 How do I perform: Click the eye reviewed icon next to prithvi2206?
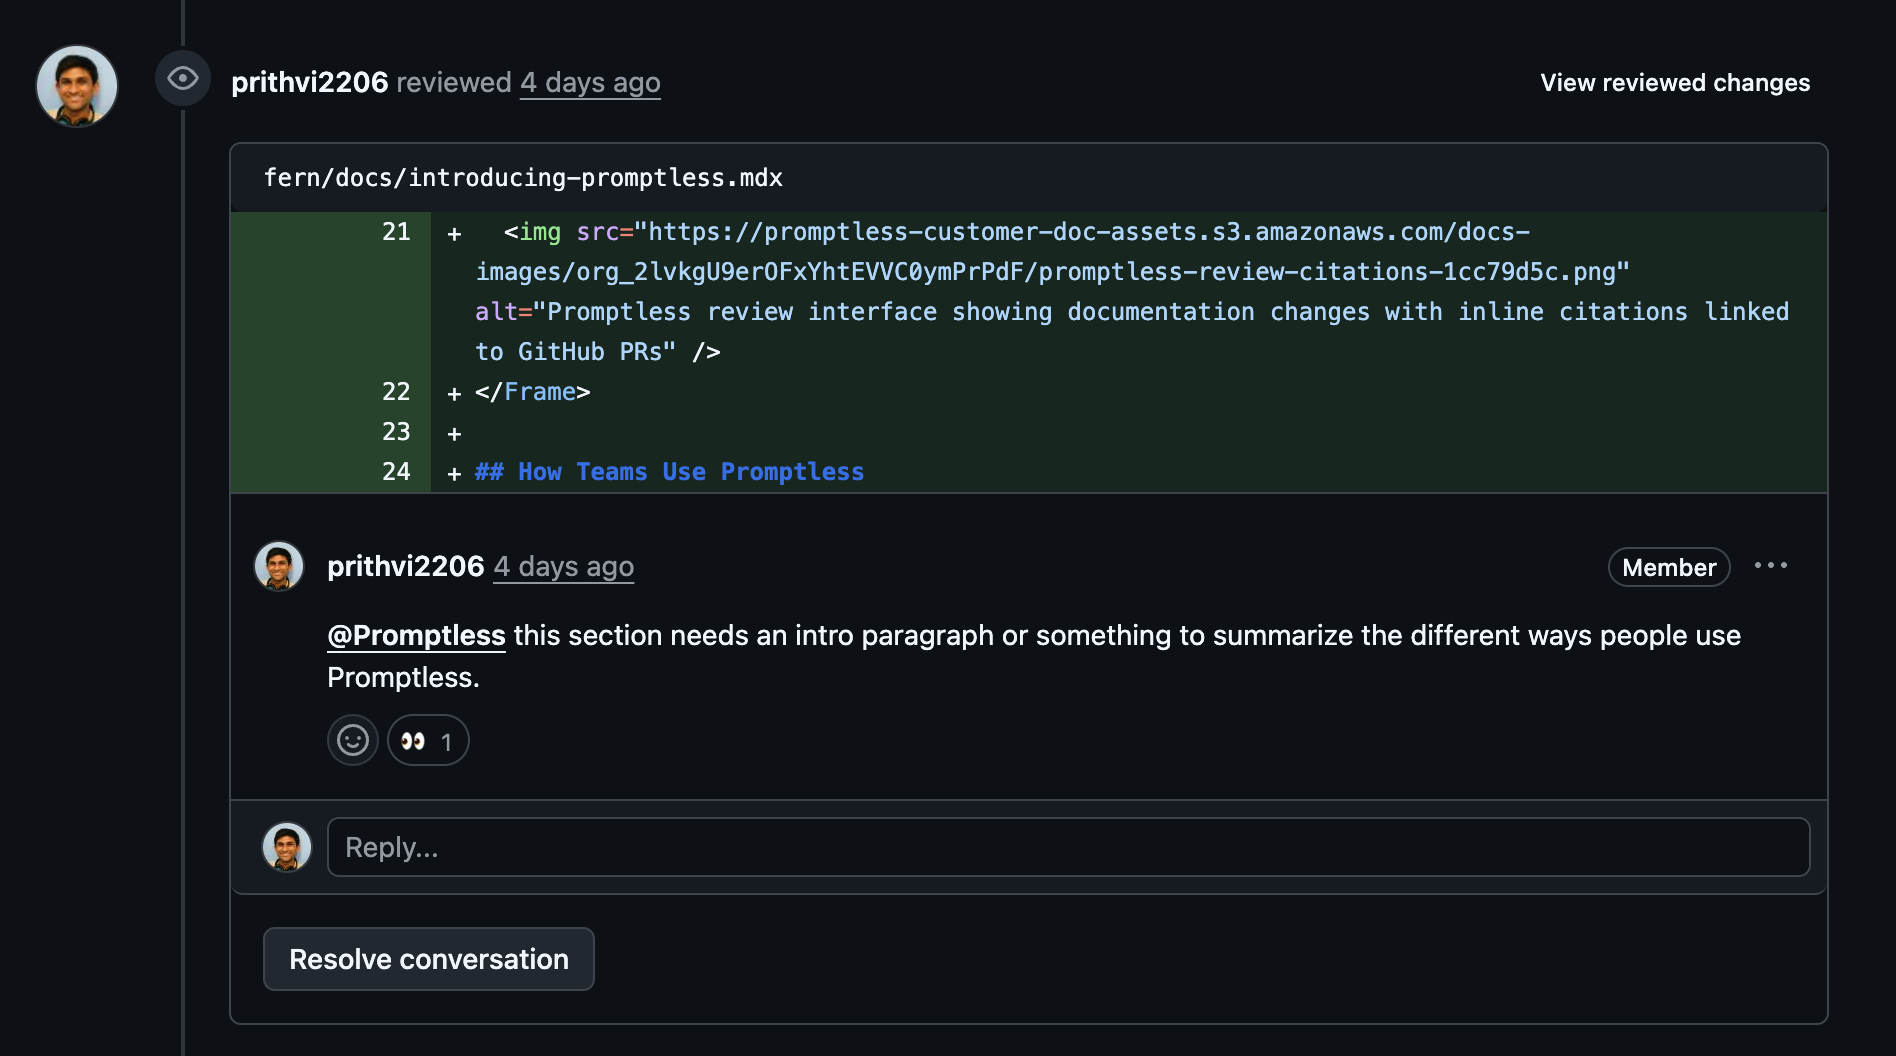click(x=183, y=79)
